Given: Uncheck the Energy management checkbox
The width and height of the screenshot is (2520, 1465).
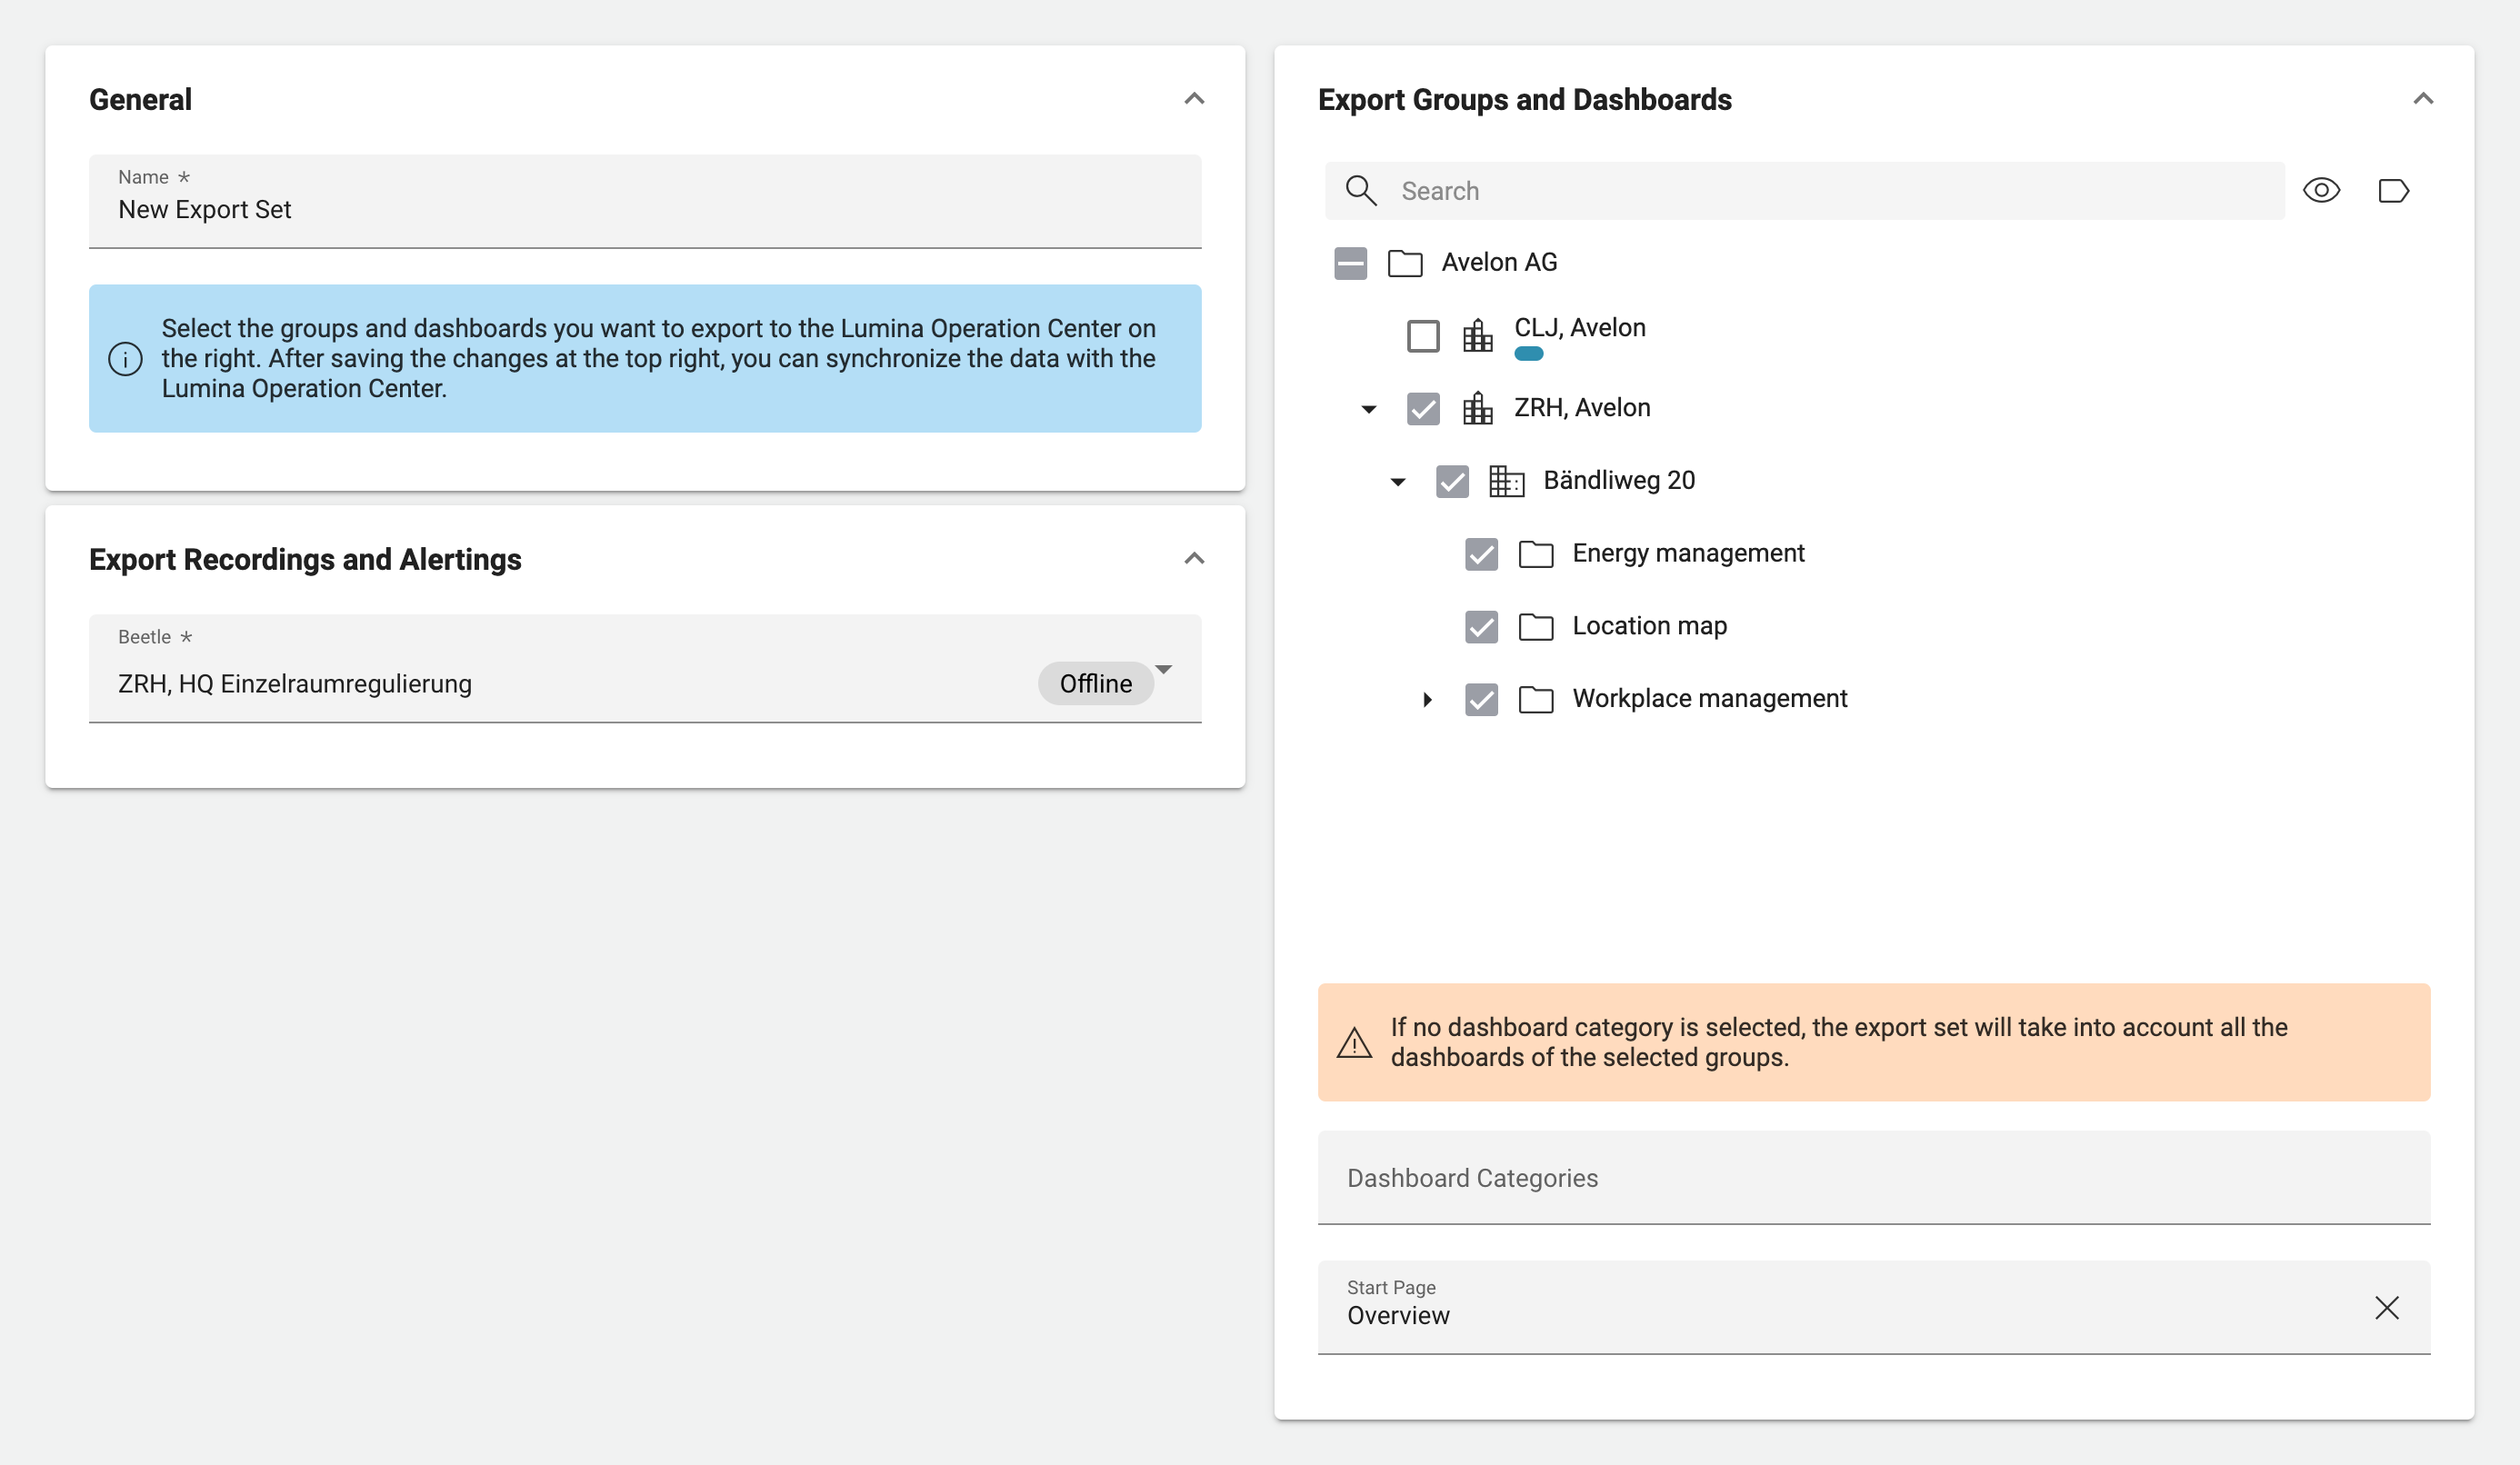Looking at the screenshot, I should (1481, 554).
